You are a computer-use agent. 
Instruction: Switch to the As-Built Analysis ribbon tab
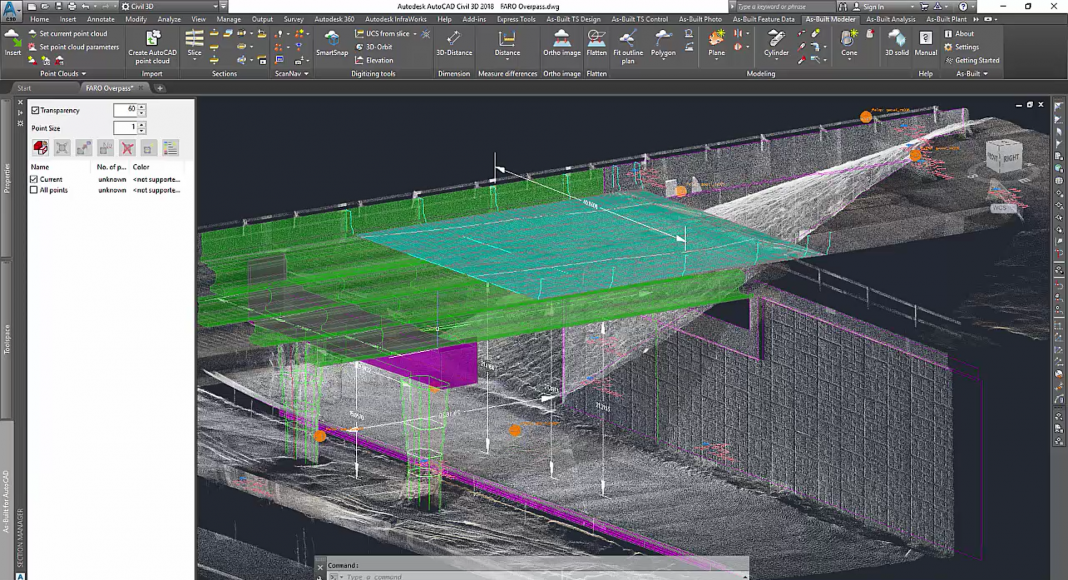[x=890, y=19]
